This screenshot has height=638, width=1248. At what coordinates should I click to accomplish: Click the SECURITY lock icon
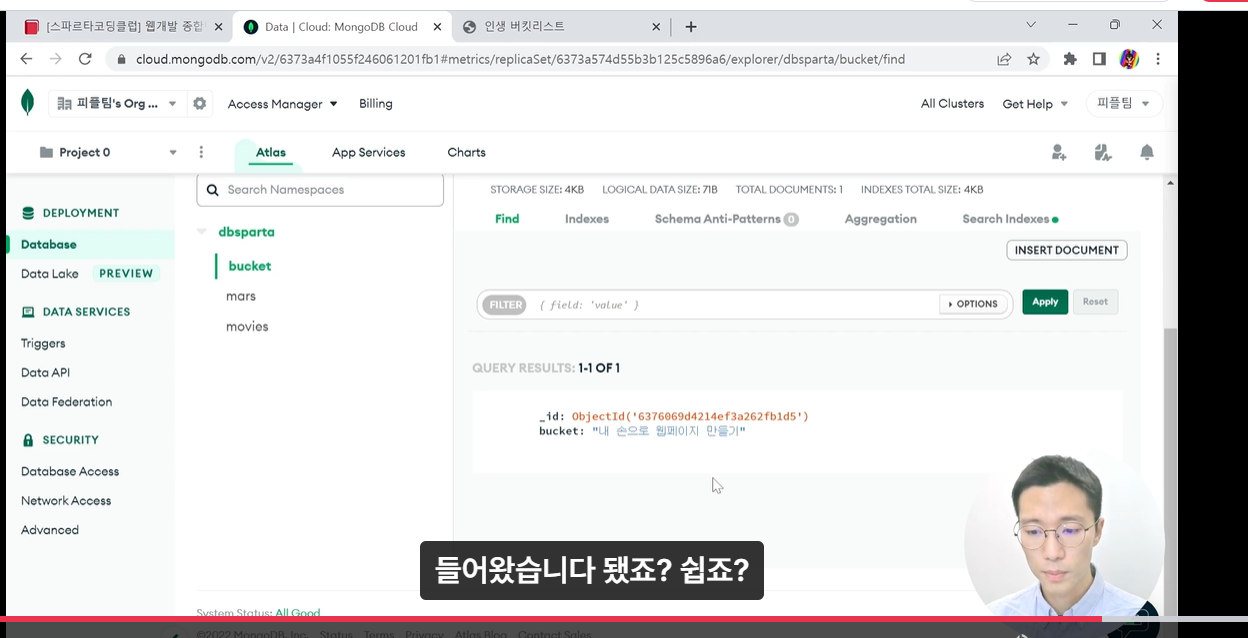pos(28,440)
